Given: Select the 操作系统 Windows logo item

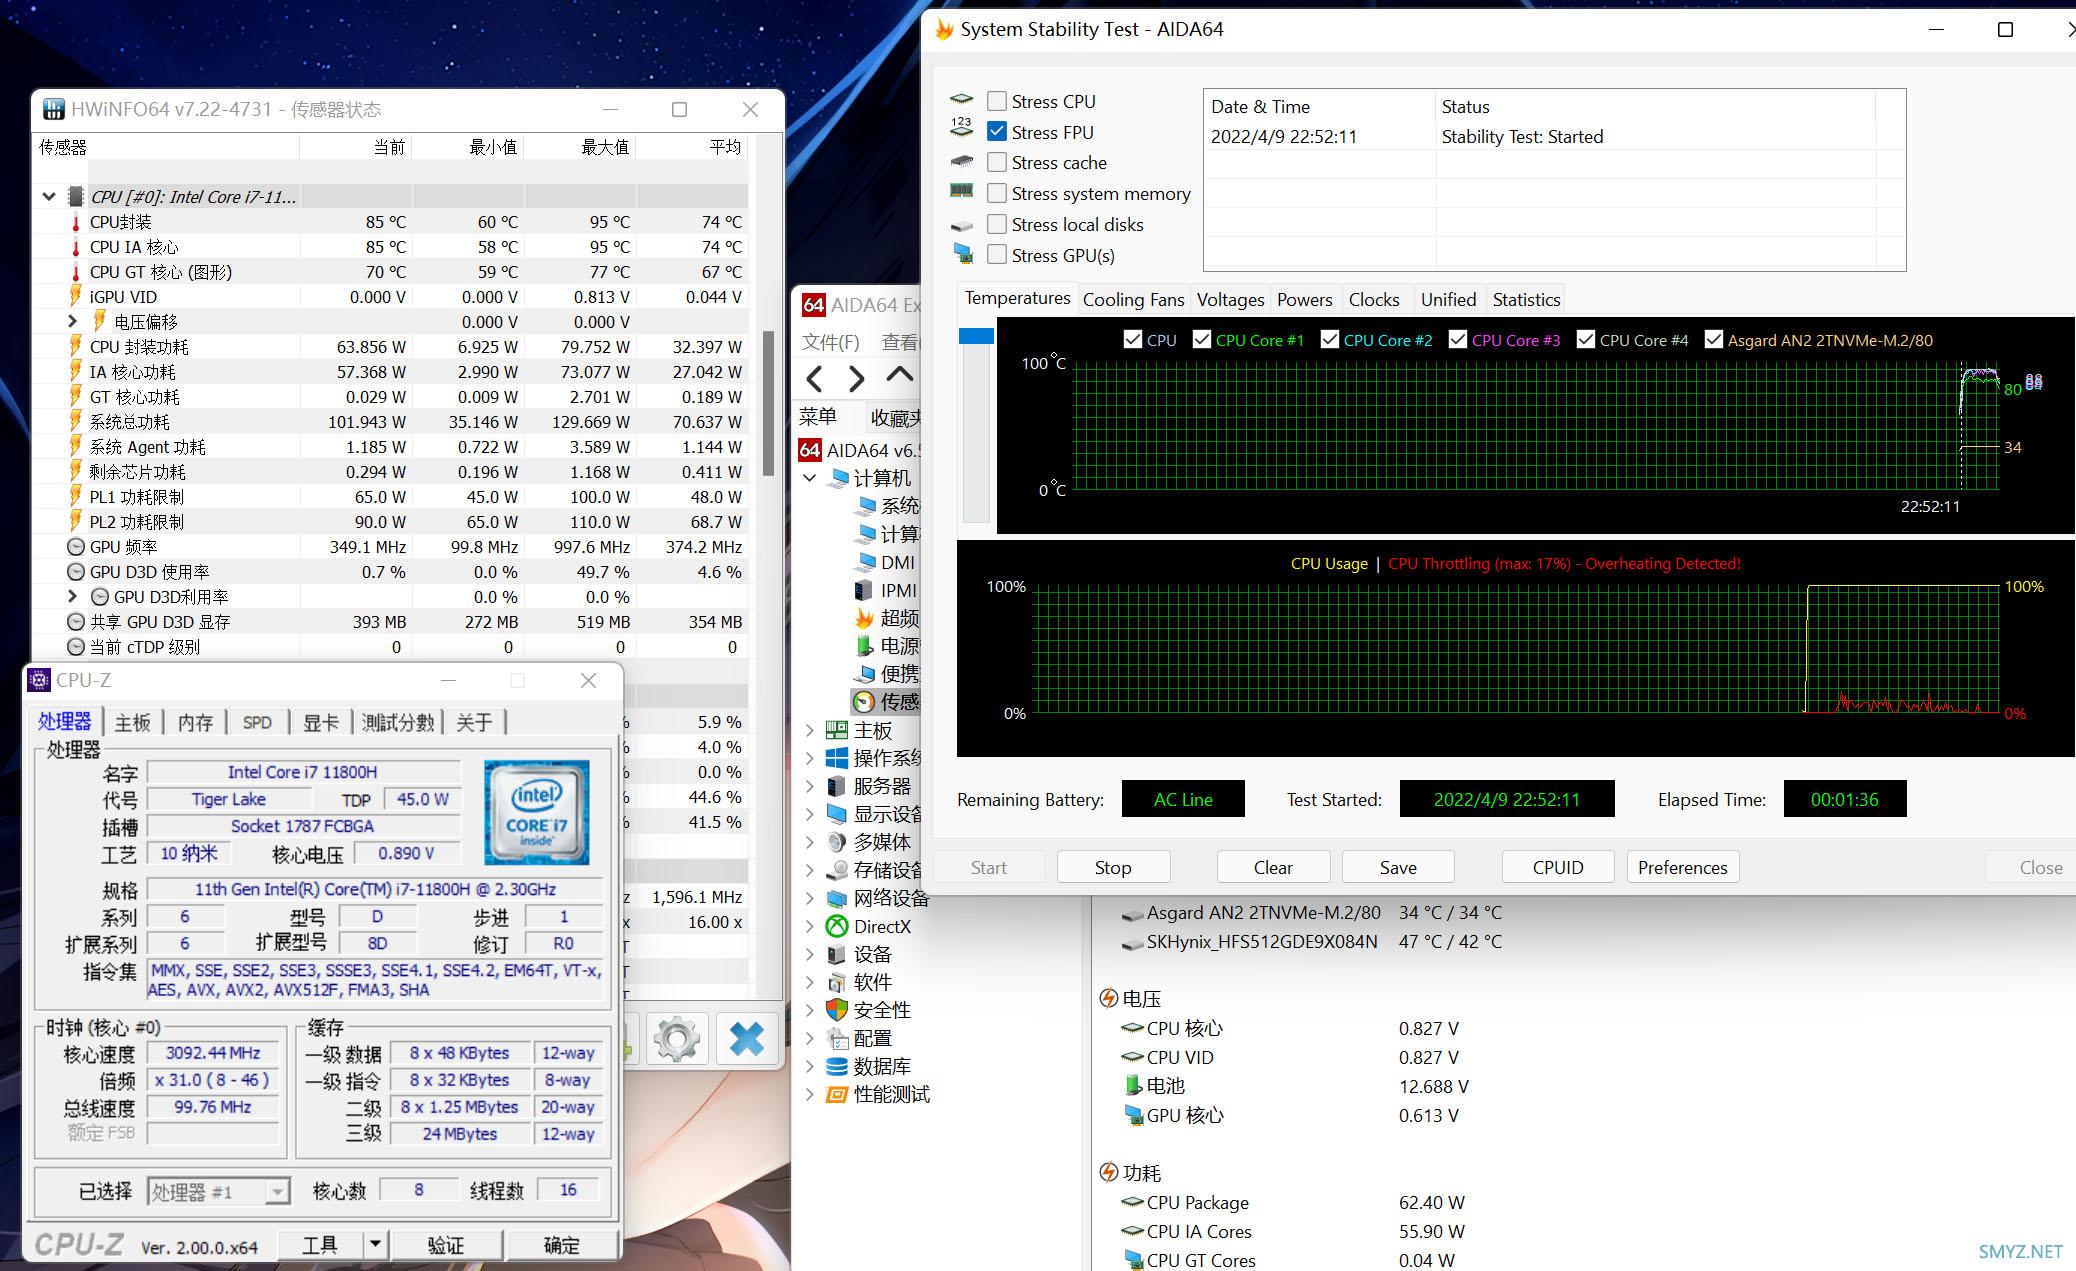Looking at the screenshot, I should point(873,758).
